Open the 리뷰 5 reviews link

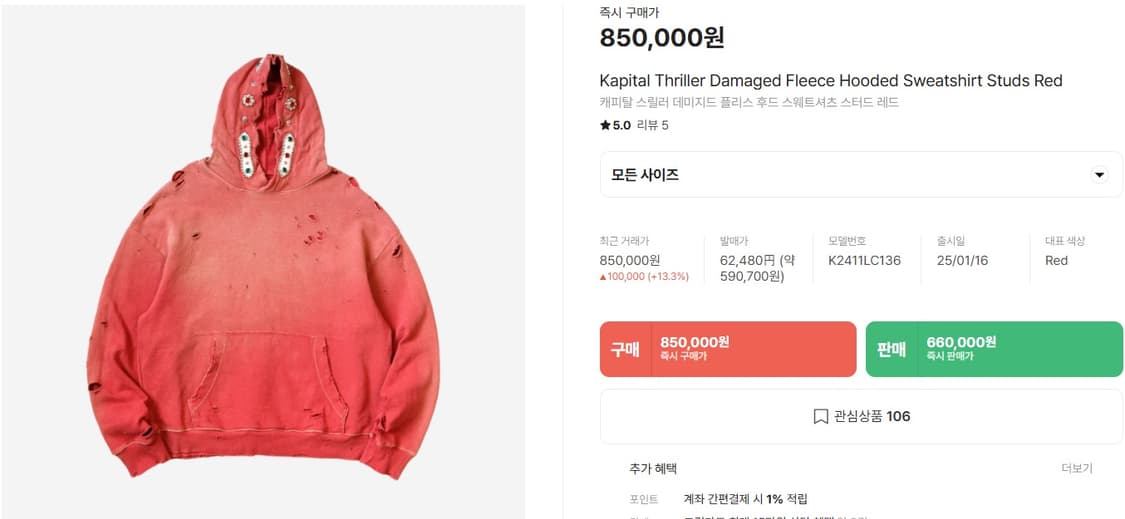click(652, 126)
